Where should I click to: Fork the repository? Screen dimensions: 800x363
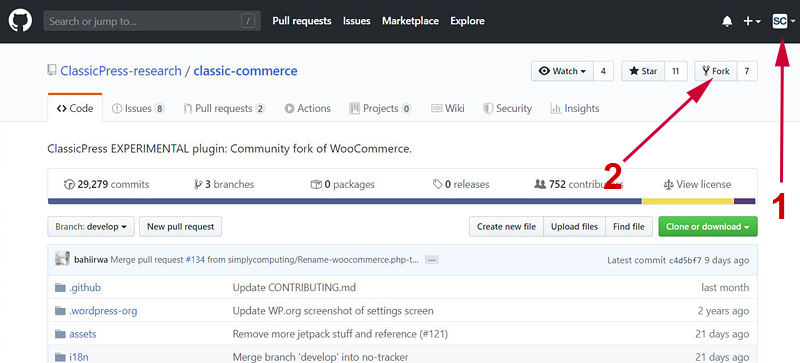(716, 71)
